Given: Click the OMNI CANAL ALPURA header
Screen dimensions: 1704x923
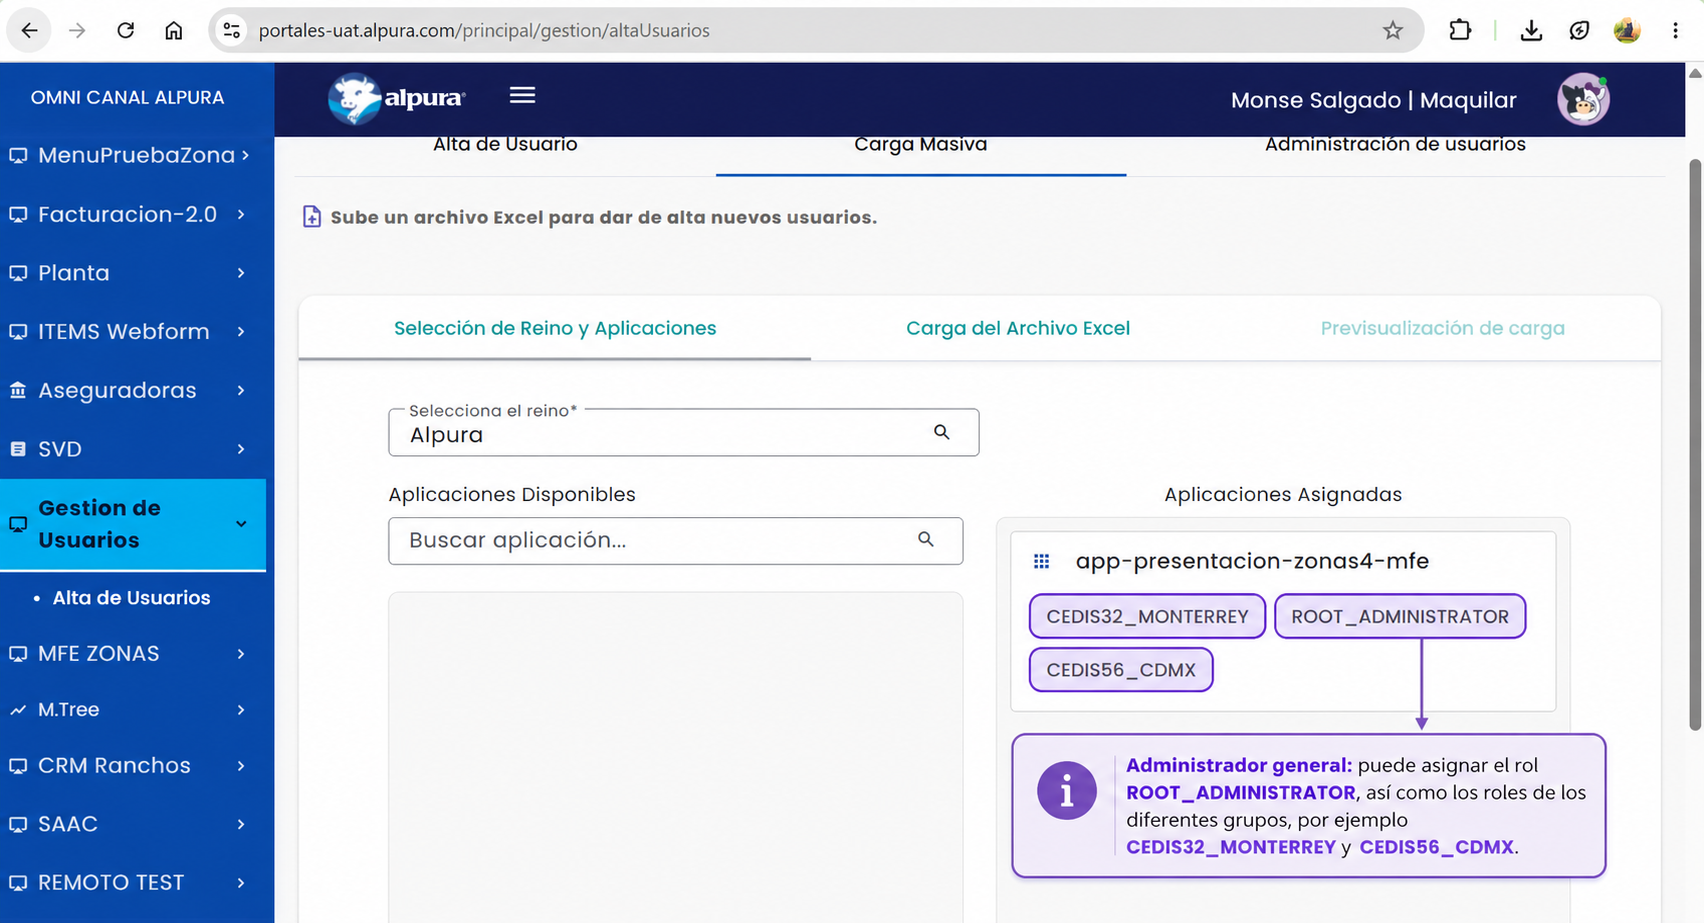Looking at the screenshot, I should pyautogui.click(x=127, y=98).
